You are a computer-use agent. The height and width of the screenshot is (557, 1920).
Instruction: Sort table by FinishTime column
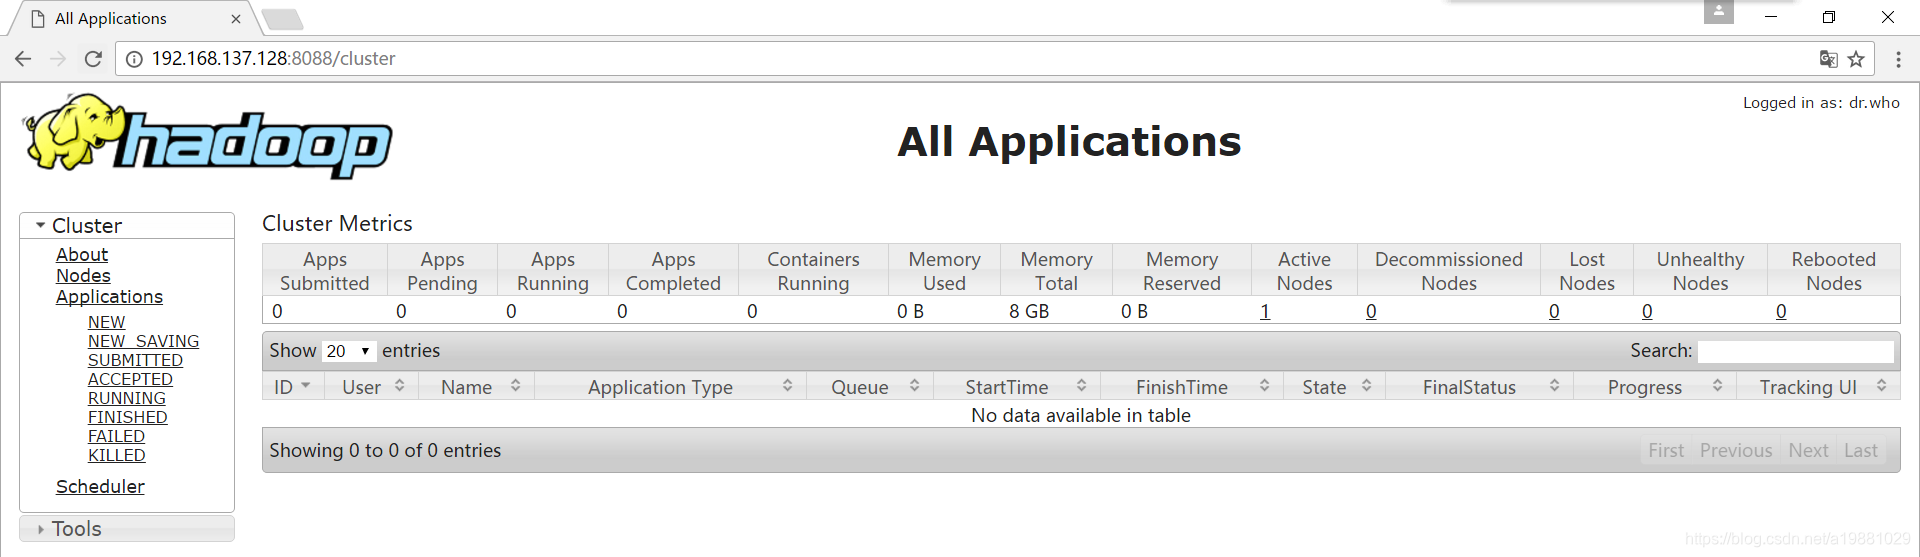point(1192,387)
